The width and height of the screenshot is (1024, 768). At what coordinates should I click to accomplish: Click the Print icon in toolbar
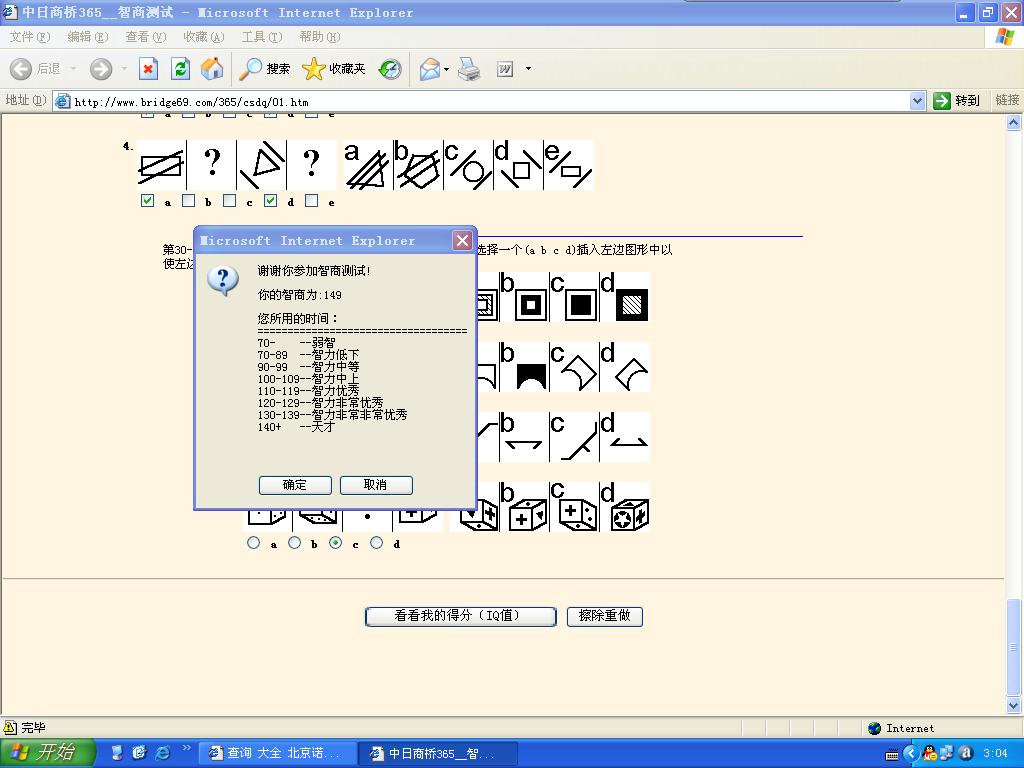point(469,69)
